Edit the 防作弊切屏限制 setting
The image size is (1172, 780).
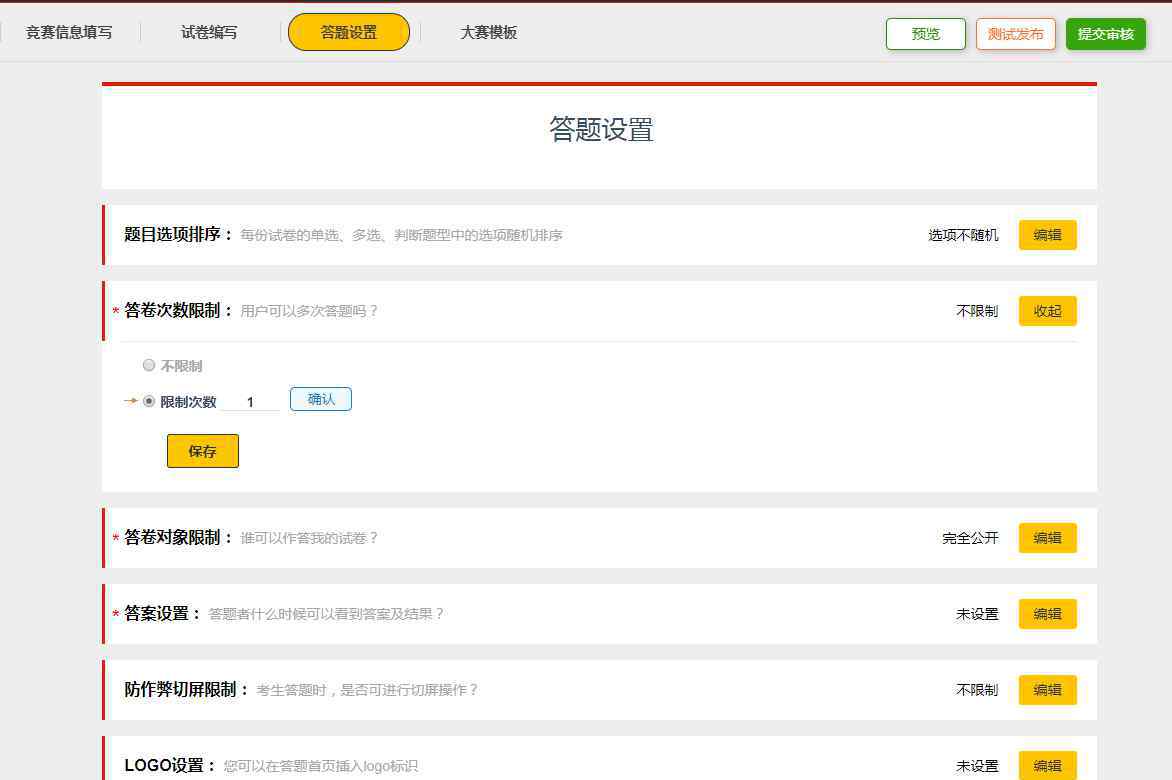[1047, 690]
